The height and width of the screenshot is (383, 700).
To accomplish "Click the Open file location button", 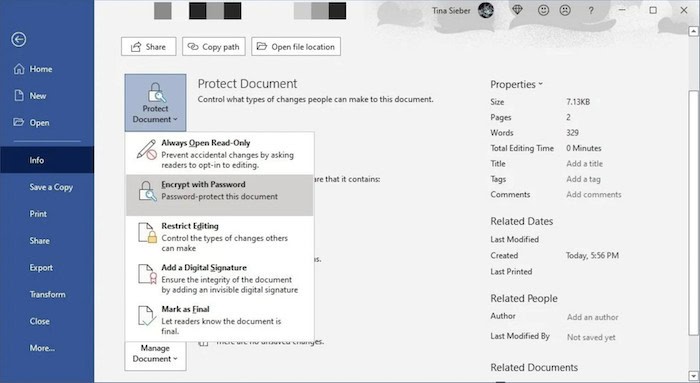I will (x=296, y=46).
